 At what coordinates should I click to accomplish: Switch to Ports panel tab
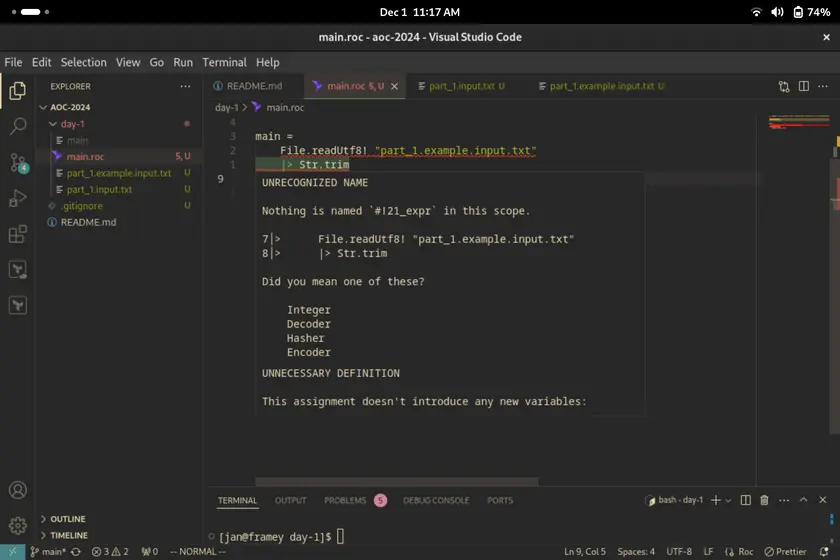pos(500,500)
